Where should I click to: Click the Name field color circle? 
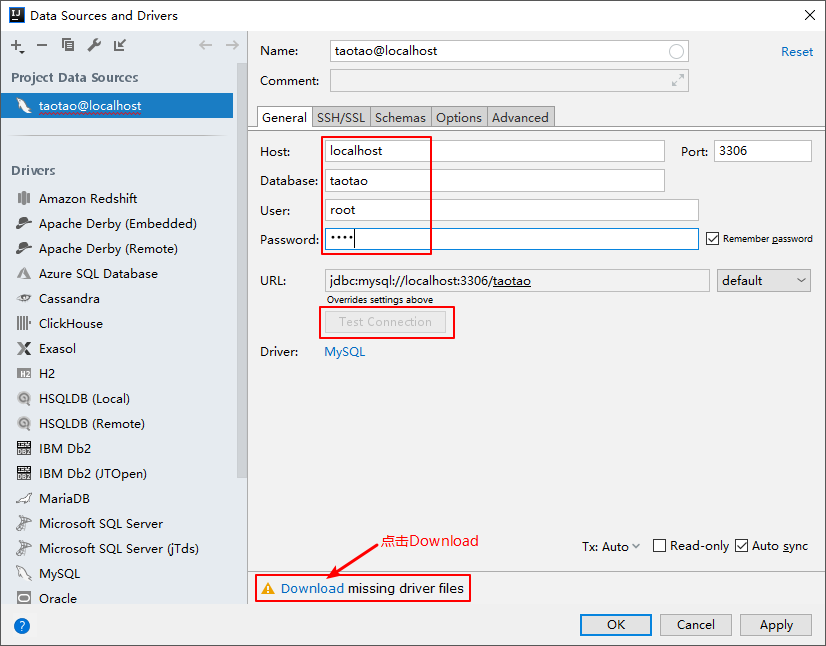tap(676, 51)
